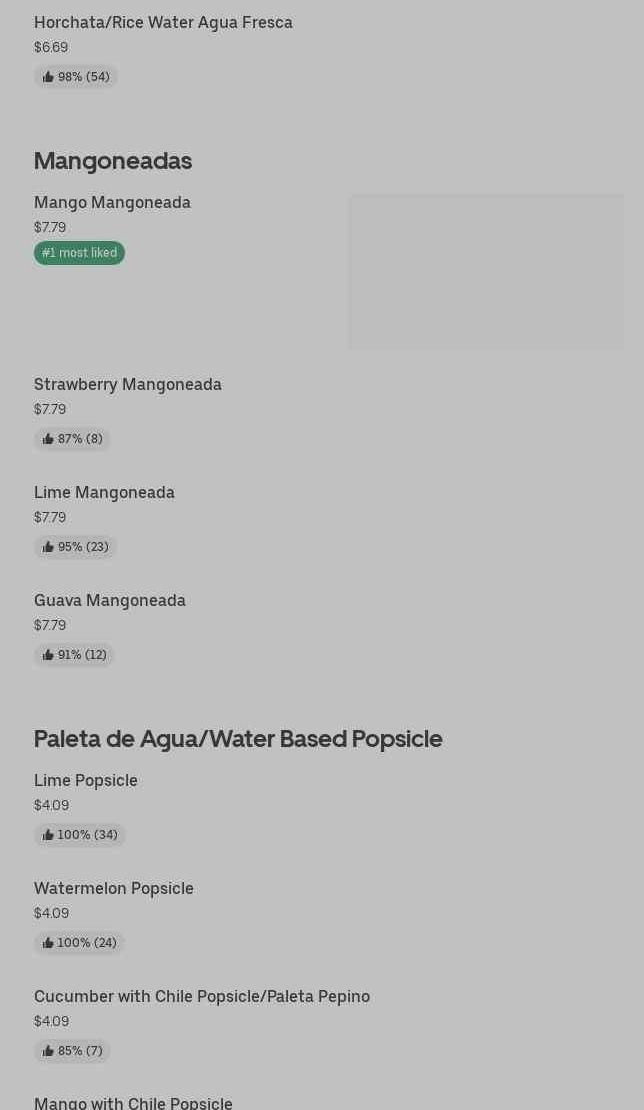Click the #1 most liked badge
Screen dimensions: 644x1110
(79, 253)
